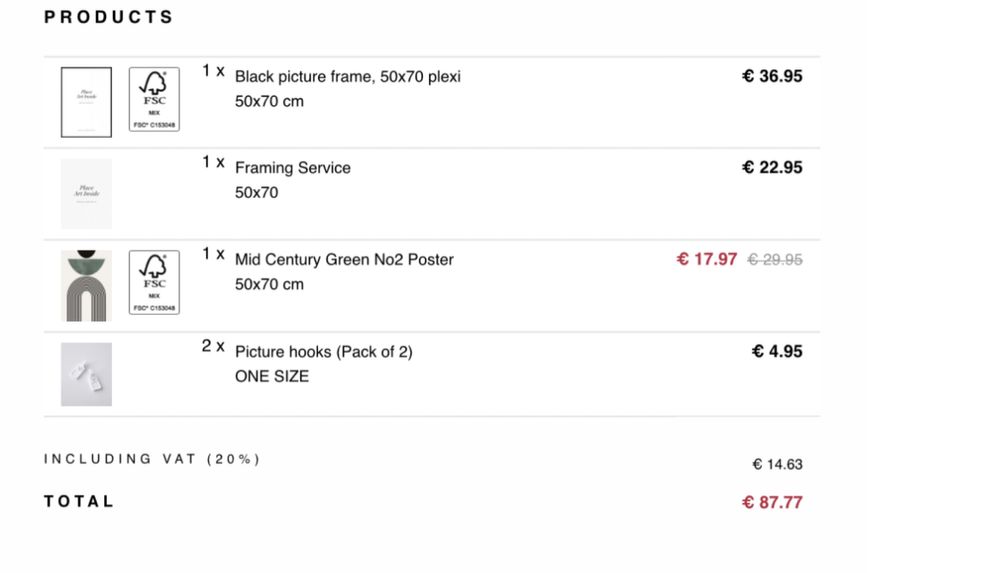Image resolution: width=1000 pixels, height=573 pixels.
Task: Click the FSC logo beside the poster
Action: (154, 283)
